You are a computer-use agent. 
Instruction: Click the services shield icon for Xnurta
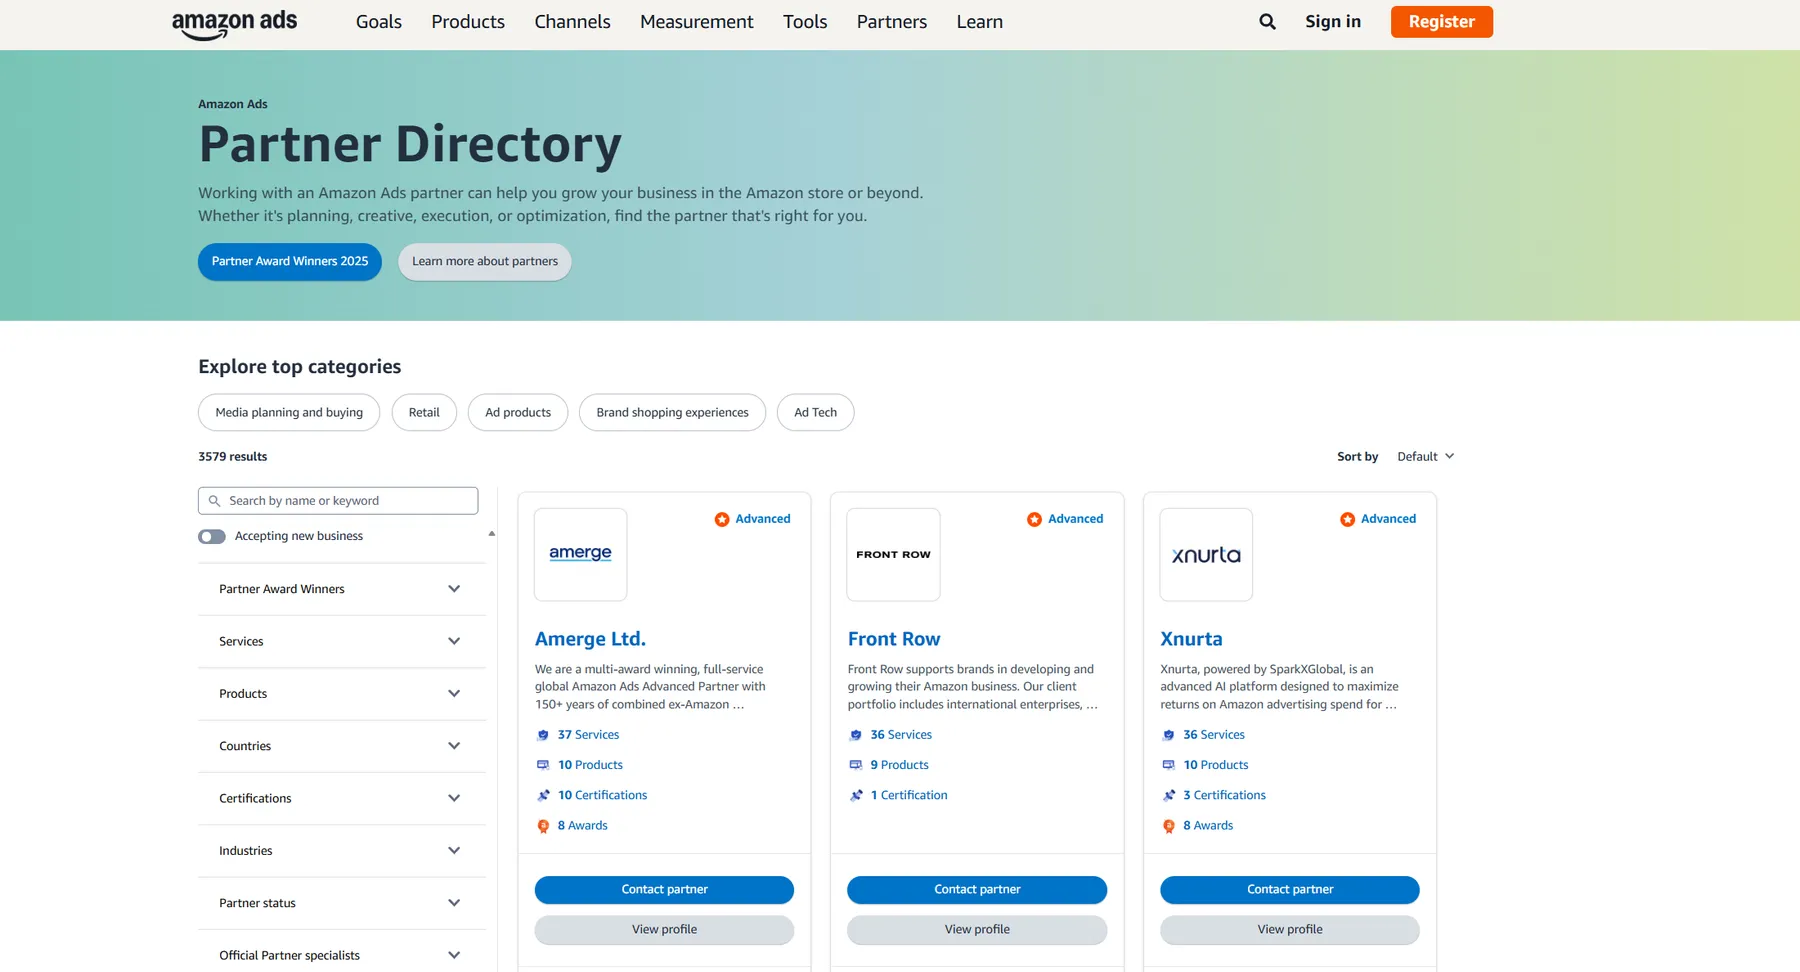(x=1169, y=735)
